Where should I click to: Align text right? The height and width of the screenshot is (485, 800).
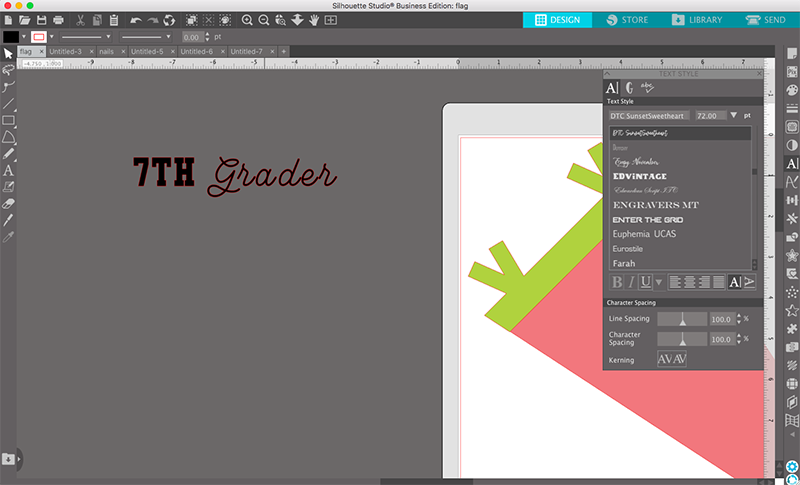tap(704, 282)
